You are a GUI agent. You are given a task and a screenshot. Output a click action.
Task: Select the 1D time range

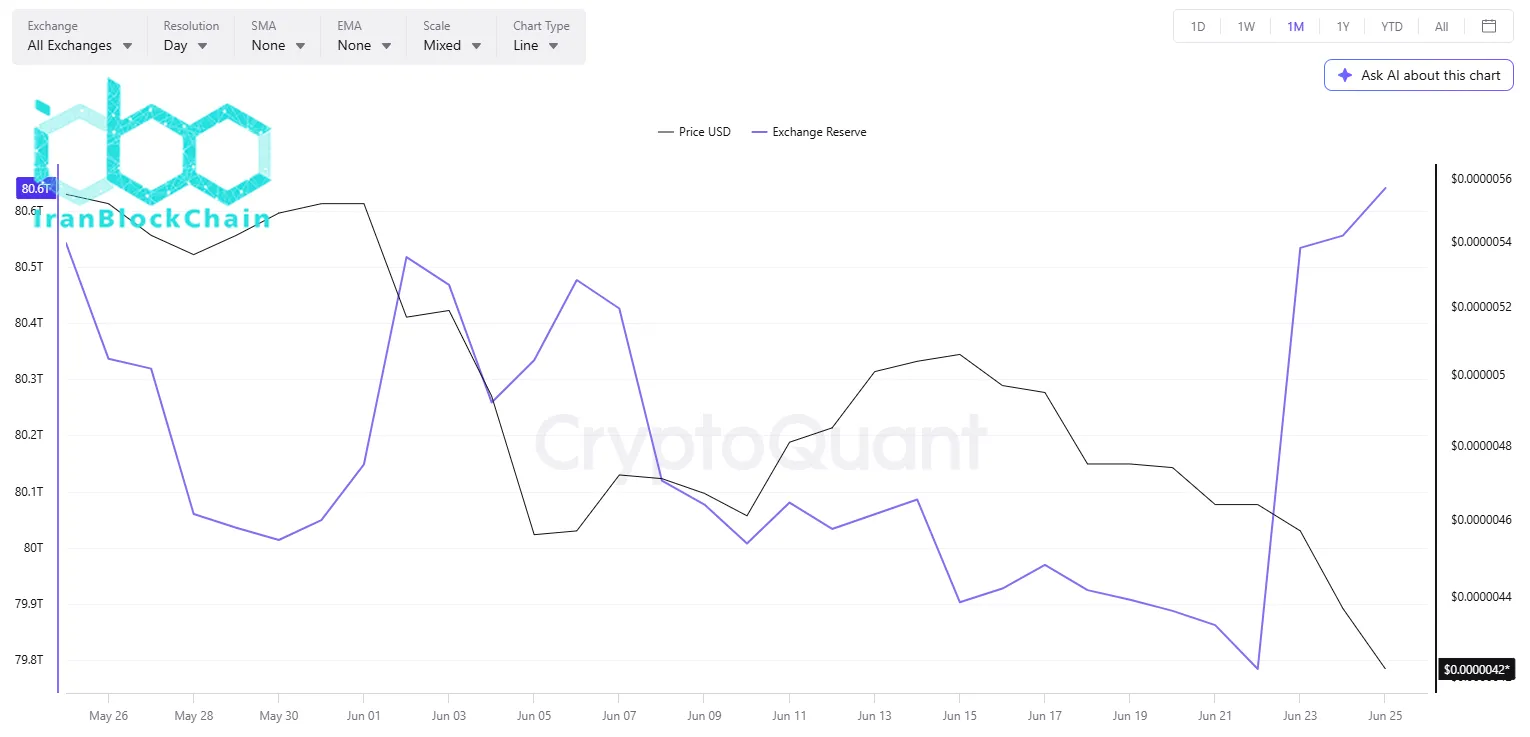pos(1198,27)
